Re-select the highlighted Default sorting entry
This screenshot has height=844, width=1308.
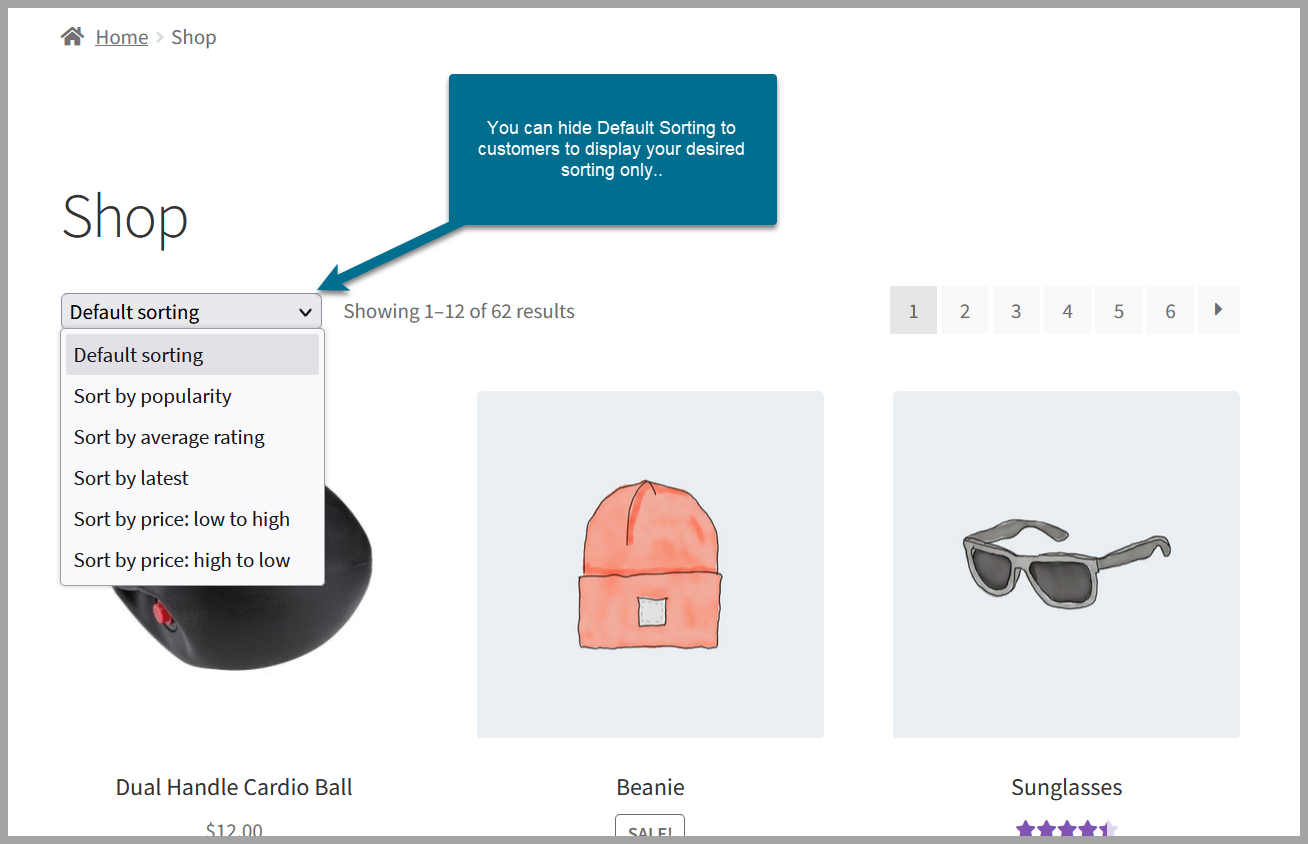pos(138,354)
